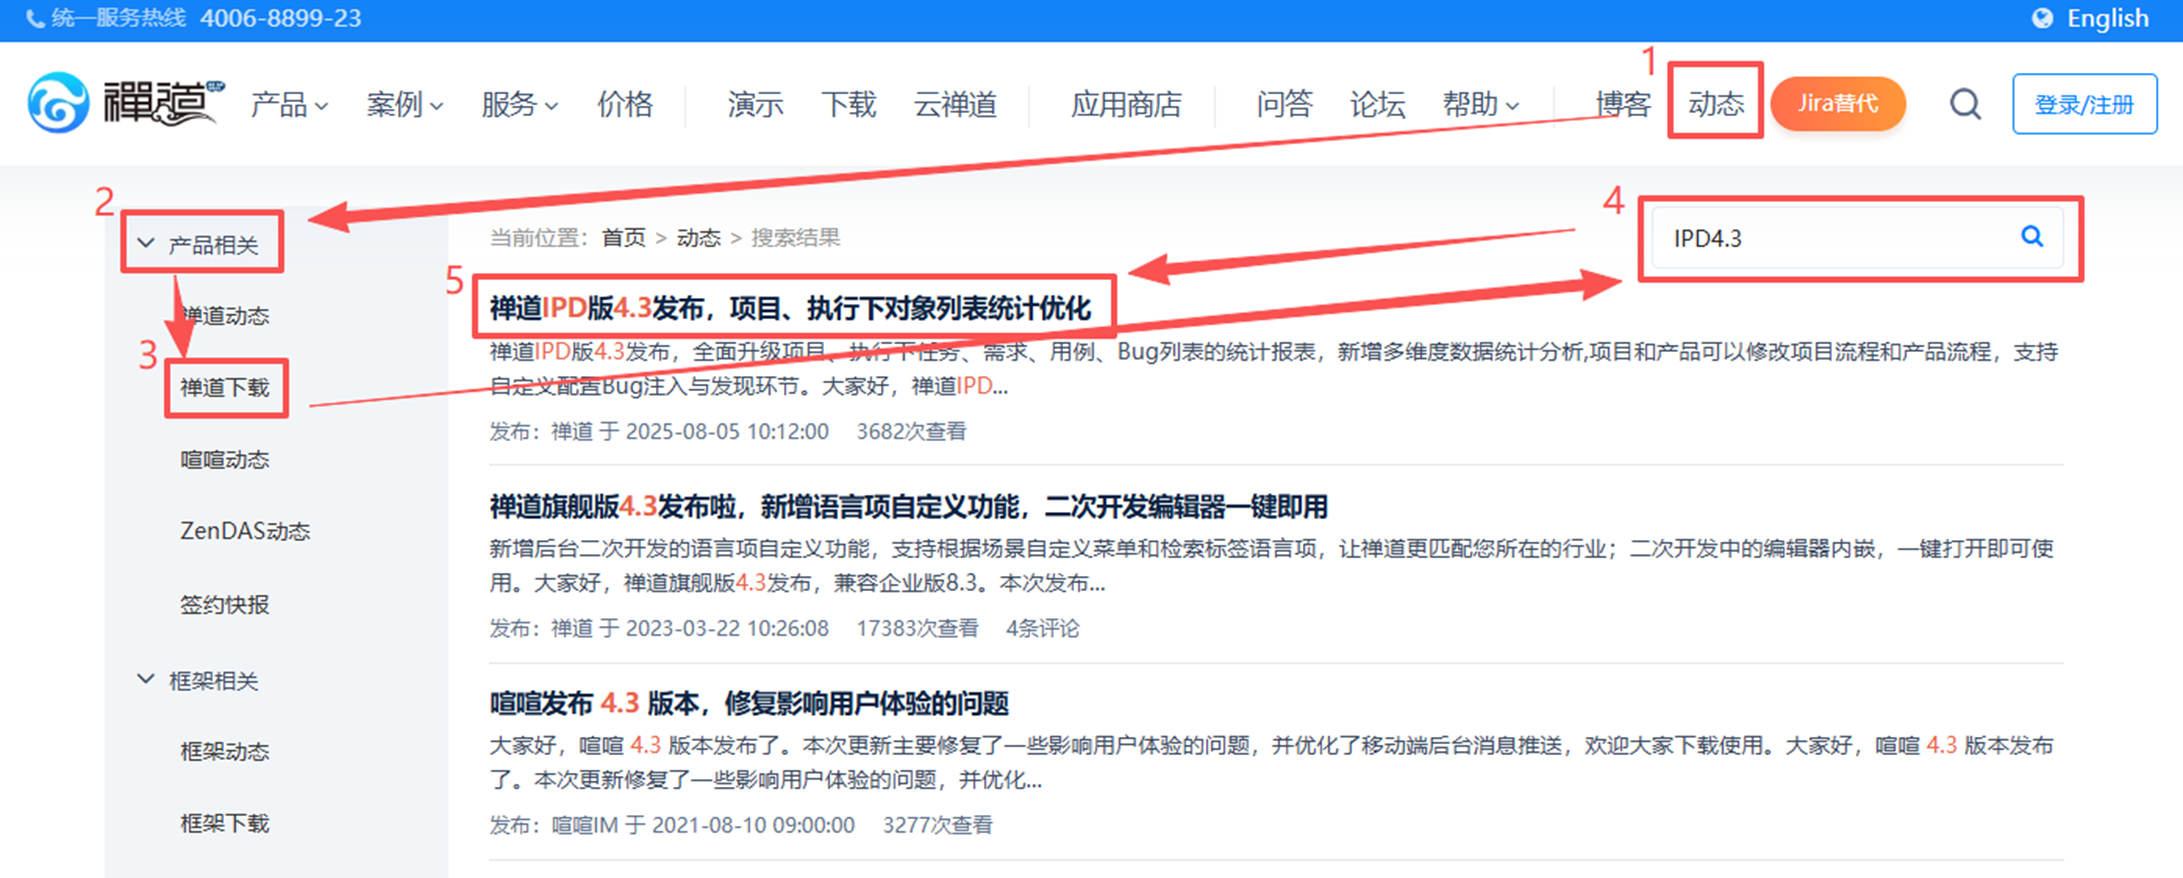Screen dimensions: 2183x878
Task: Click the header magnifier search icon
Action: tap(1965, 104)
